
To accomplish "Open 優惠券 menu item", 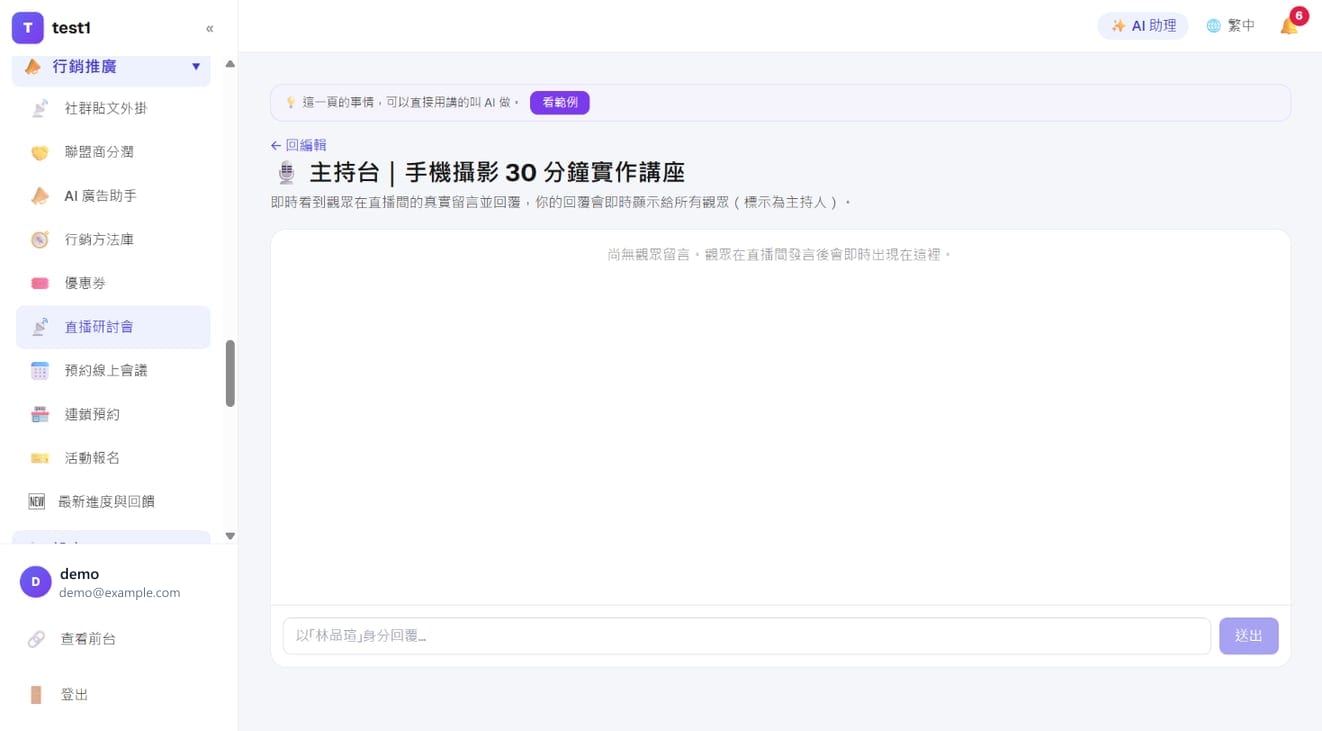I will (x=113, y=283).
